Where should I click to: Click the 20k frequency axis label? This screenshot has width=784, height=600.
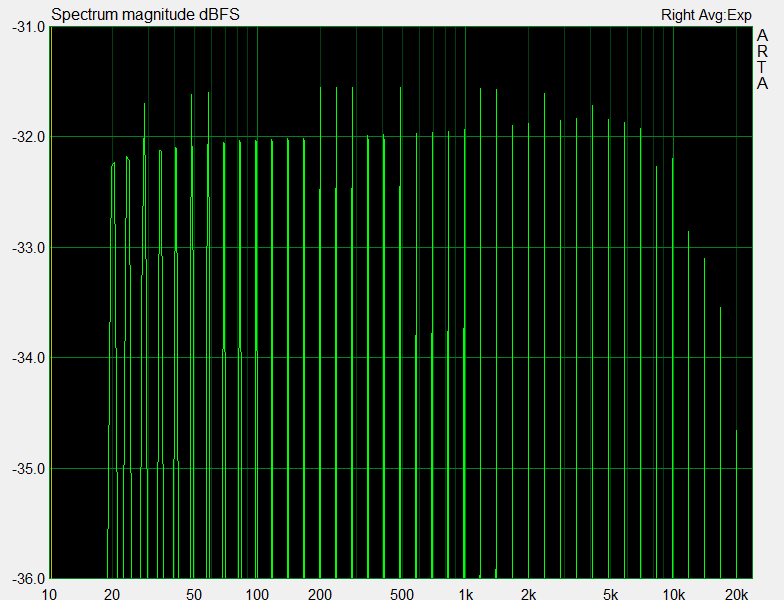point(736,594)
